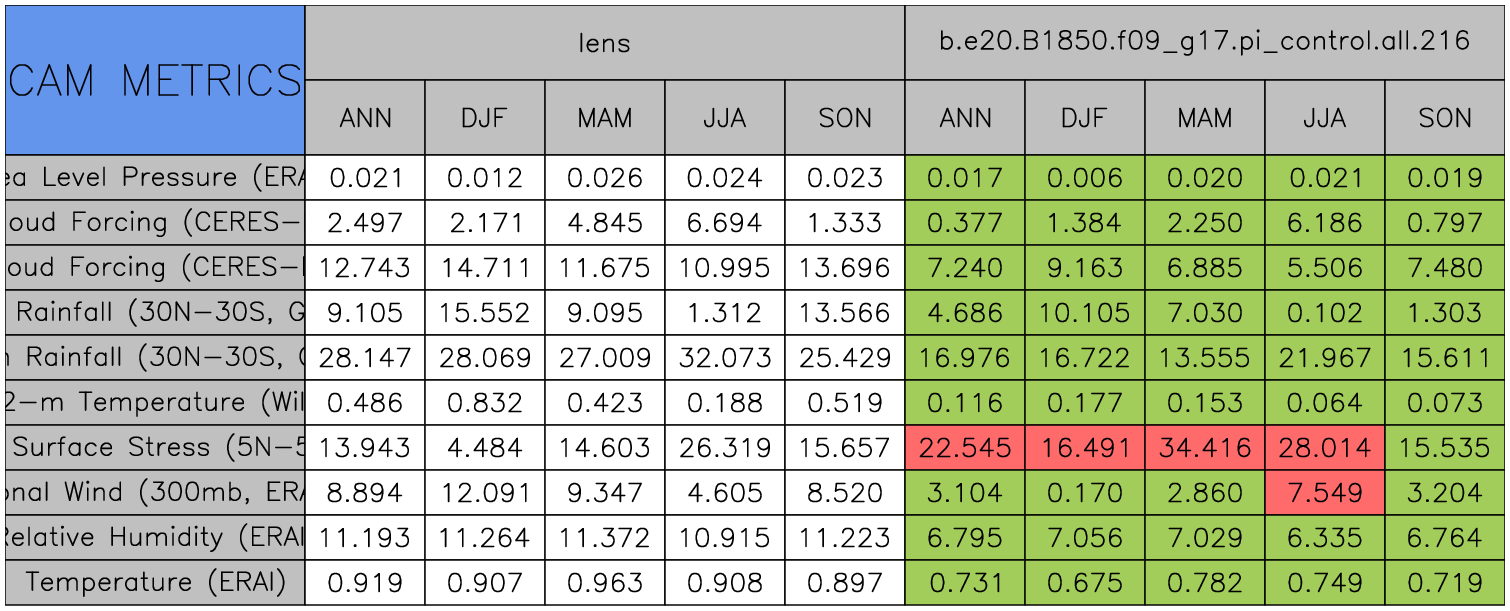This screenshot has height=611, width=1510.
Task: Click the DJF header under lens
Action: 484,118
